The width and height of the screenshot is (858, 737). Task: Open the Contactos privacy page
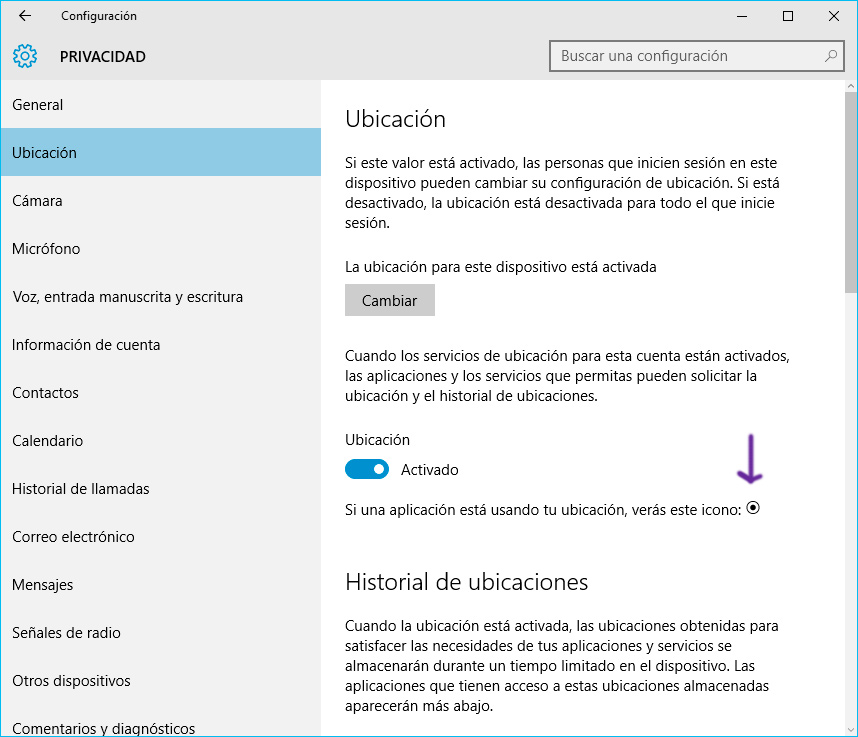45,393
